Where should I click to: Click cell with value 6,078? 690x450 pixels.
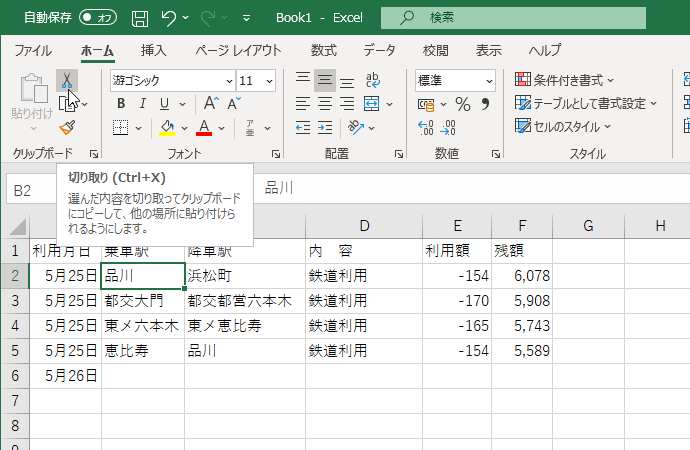[522, 276]
